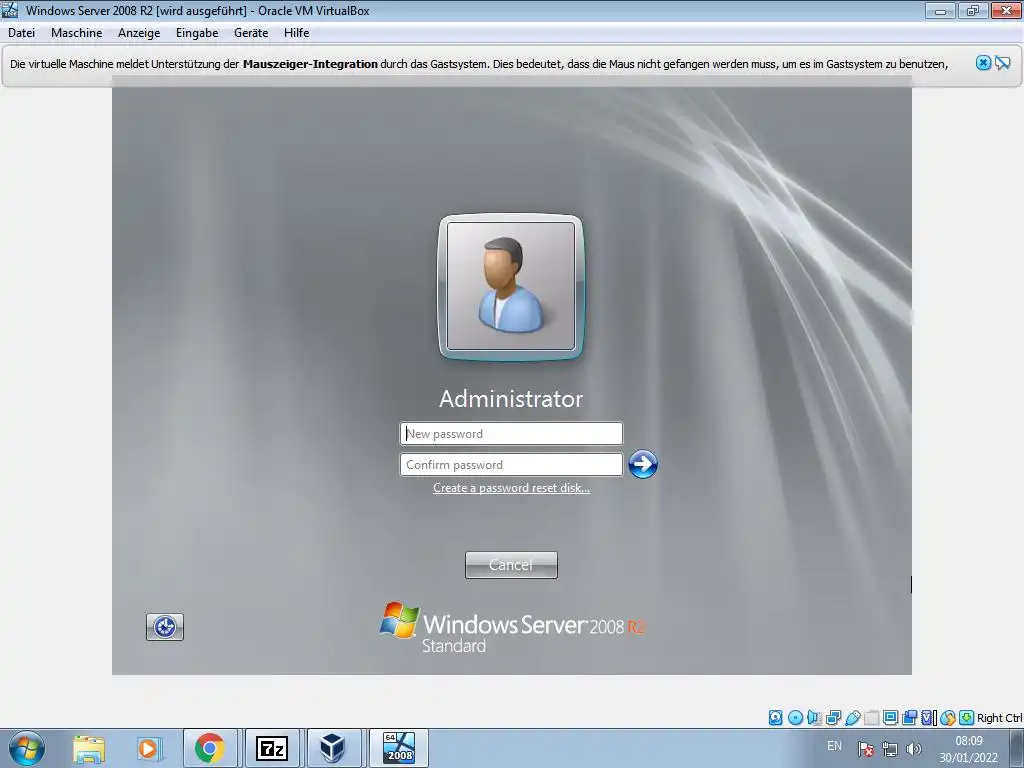Click the Right Ctrl host key label
Image resolution: width=1024 pixels, height=768 pixels.
999,718
